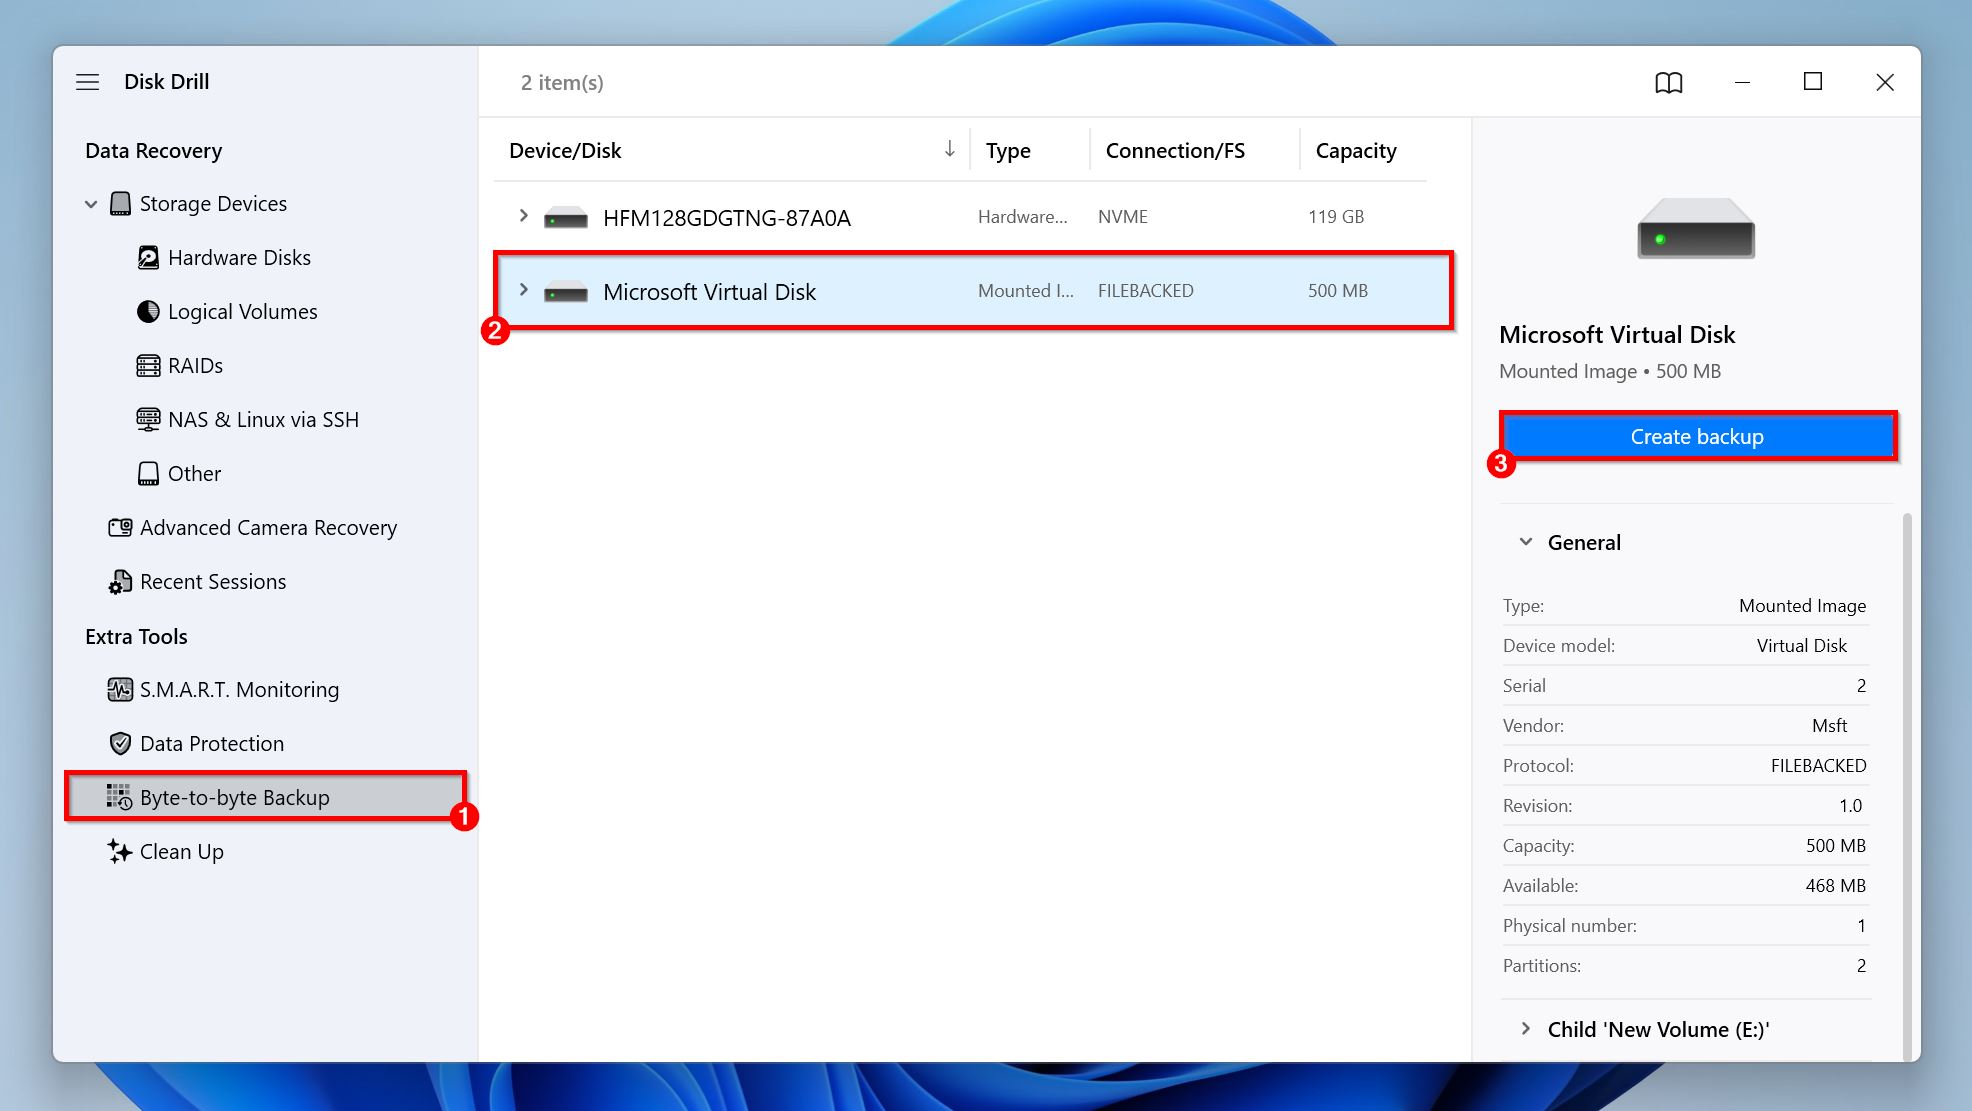Open the book/documentation icon in titlebar
The height and width of the screenshot is (1111, 1972).
[x=1667, y=82]
